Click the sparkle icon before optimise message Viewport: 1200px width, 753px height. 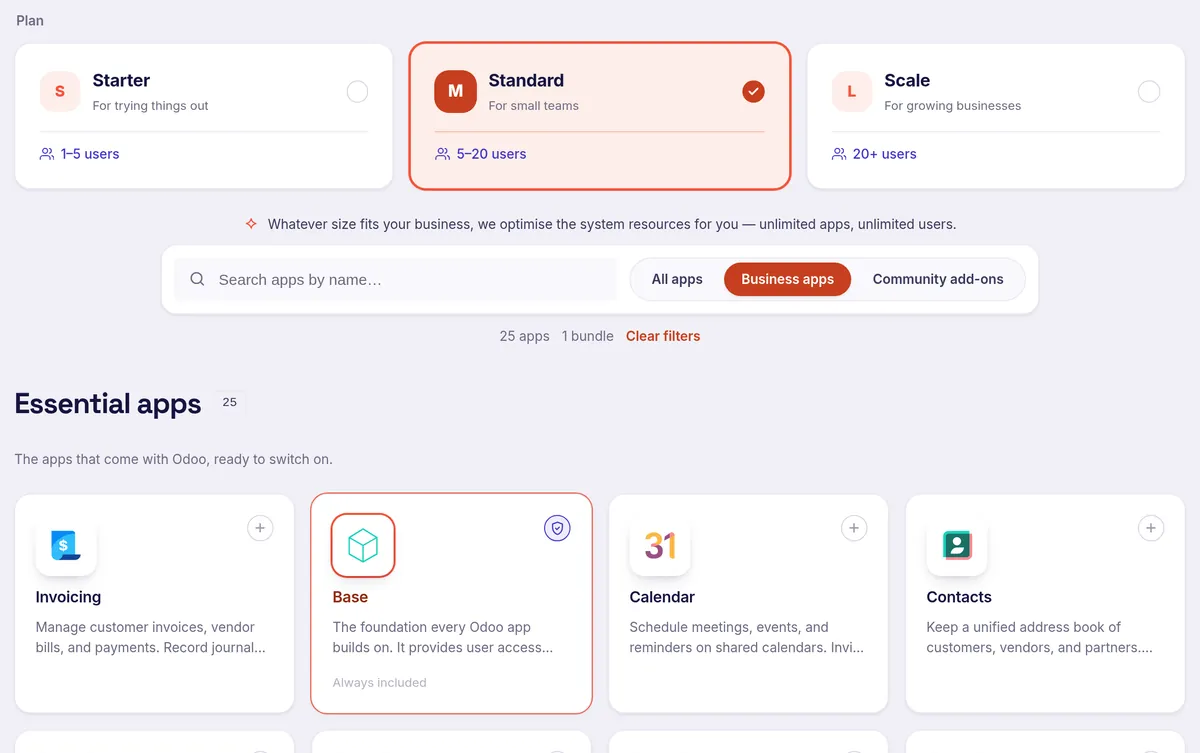coord(251,224)
